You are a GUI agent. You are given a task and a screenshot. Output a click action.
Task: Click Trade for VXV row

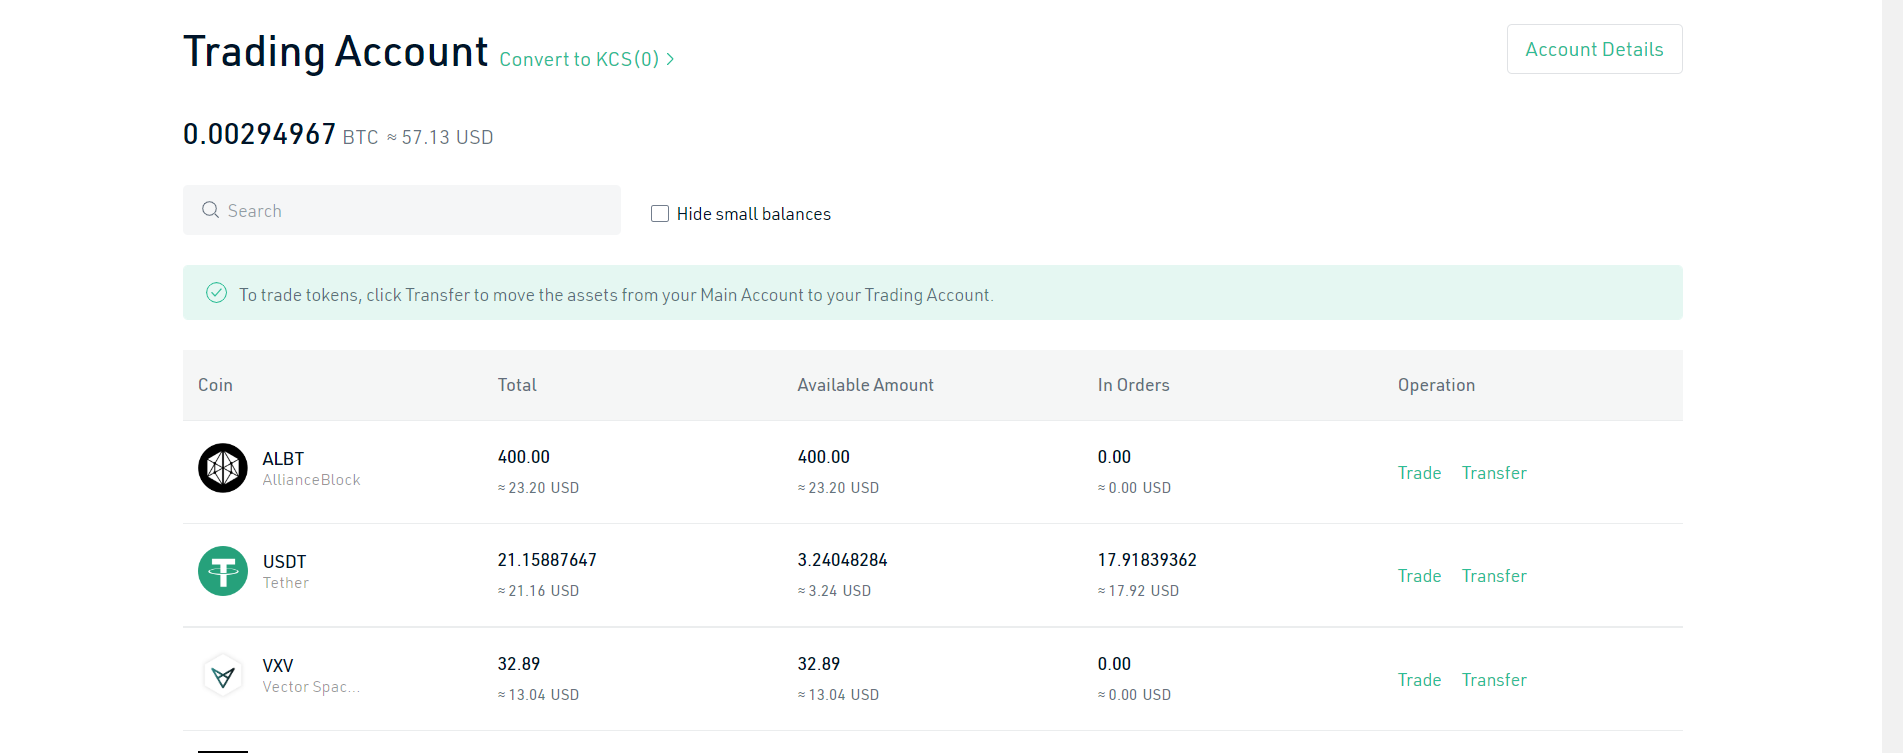(1419, 680)
